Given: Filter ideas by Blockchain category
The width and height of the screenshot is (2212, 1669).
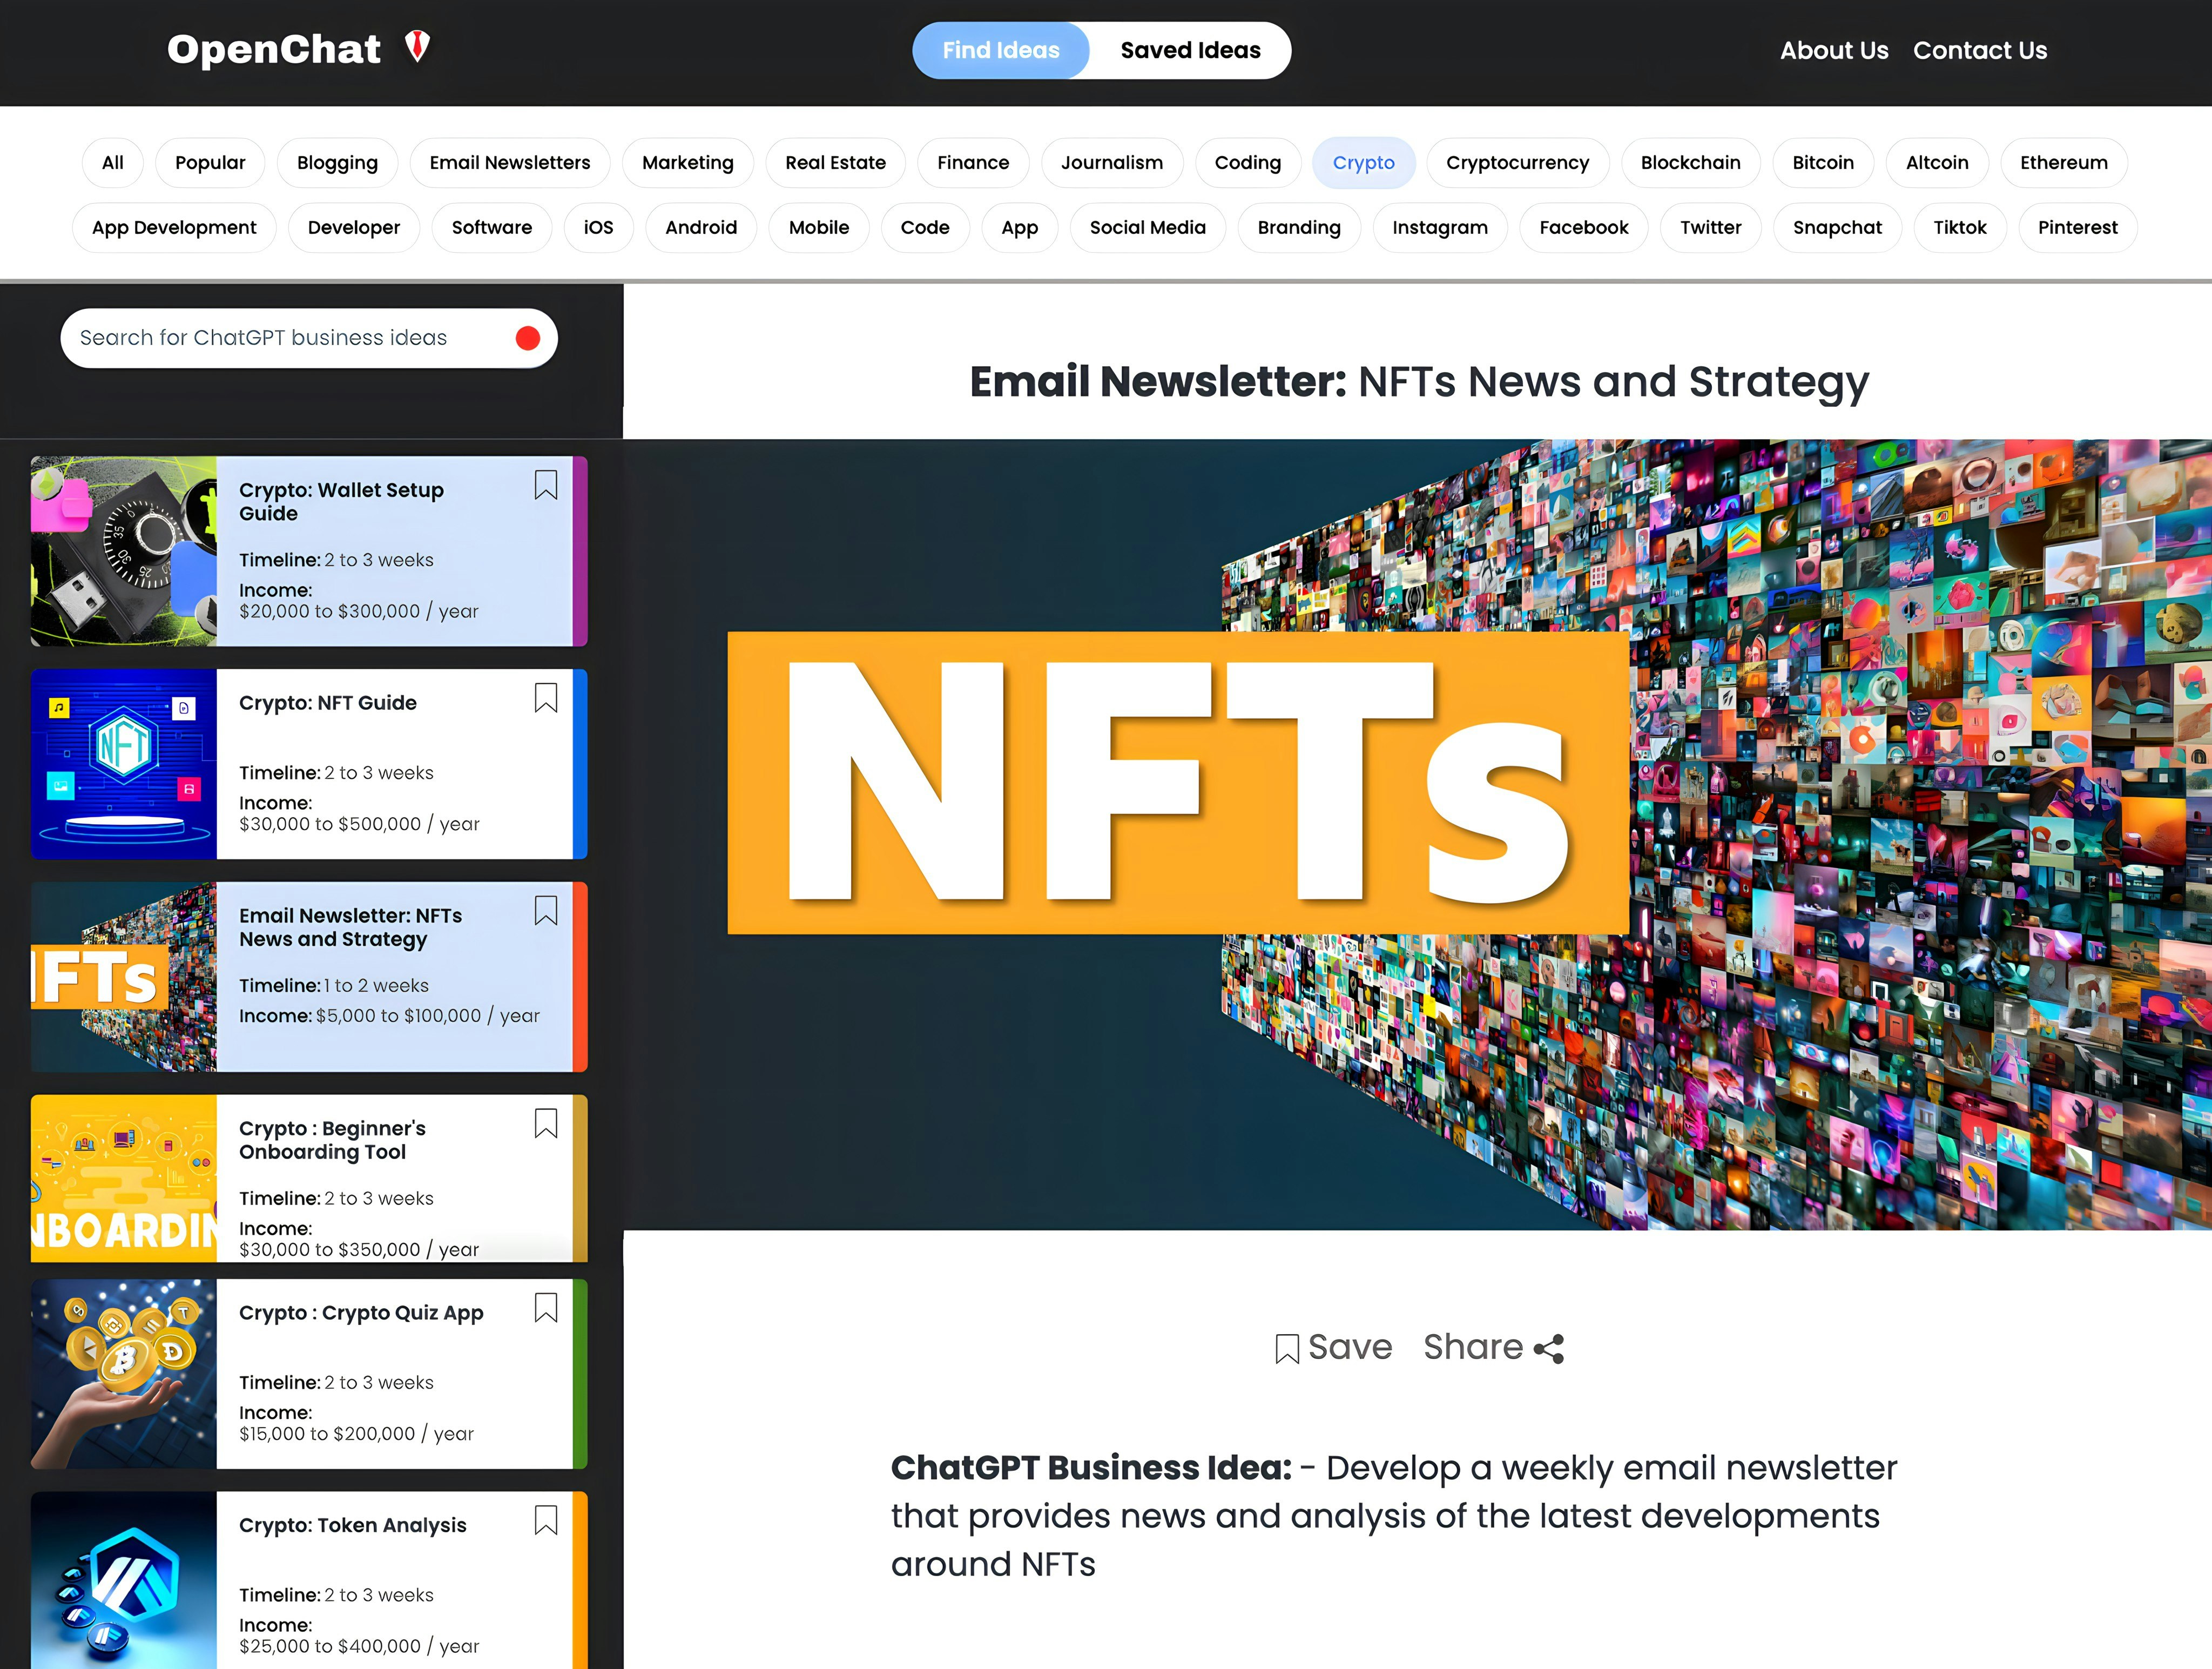Looking at the screenshot, I should click(1690, 163).
